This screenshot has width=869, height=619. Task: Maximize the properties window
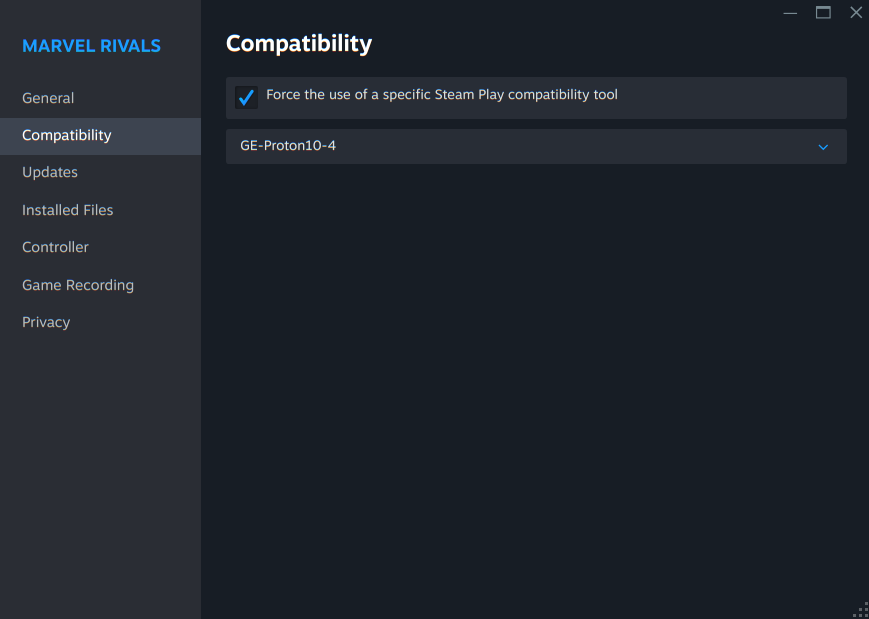click(823, 13)
